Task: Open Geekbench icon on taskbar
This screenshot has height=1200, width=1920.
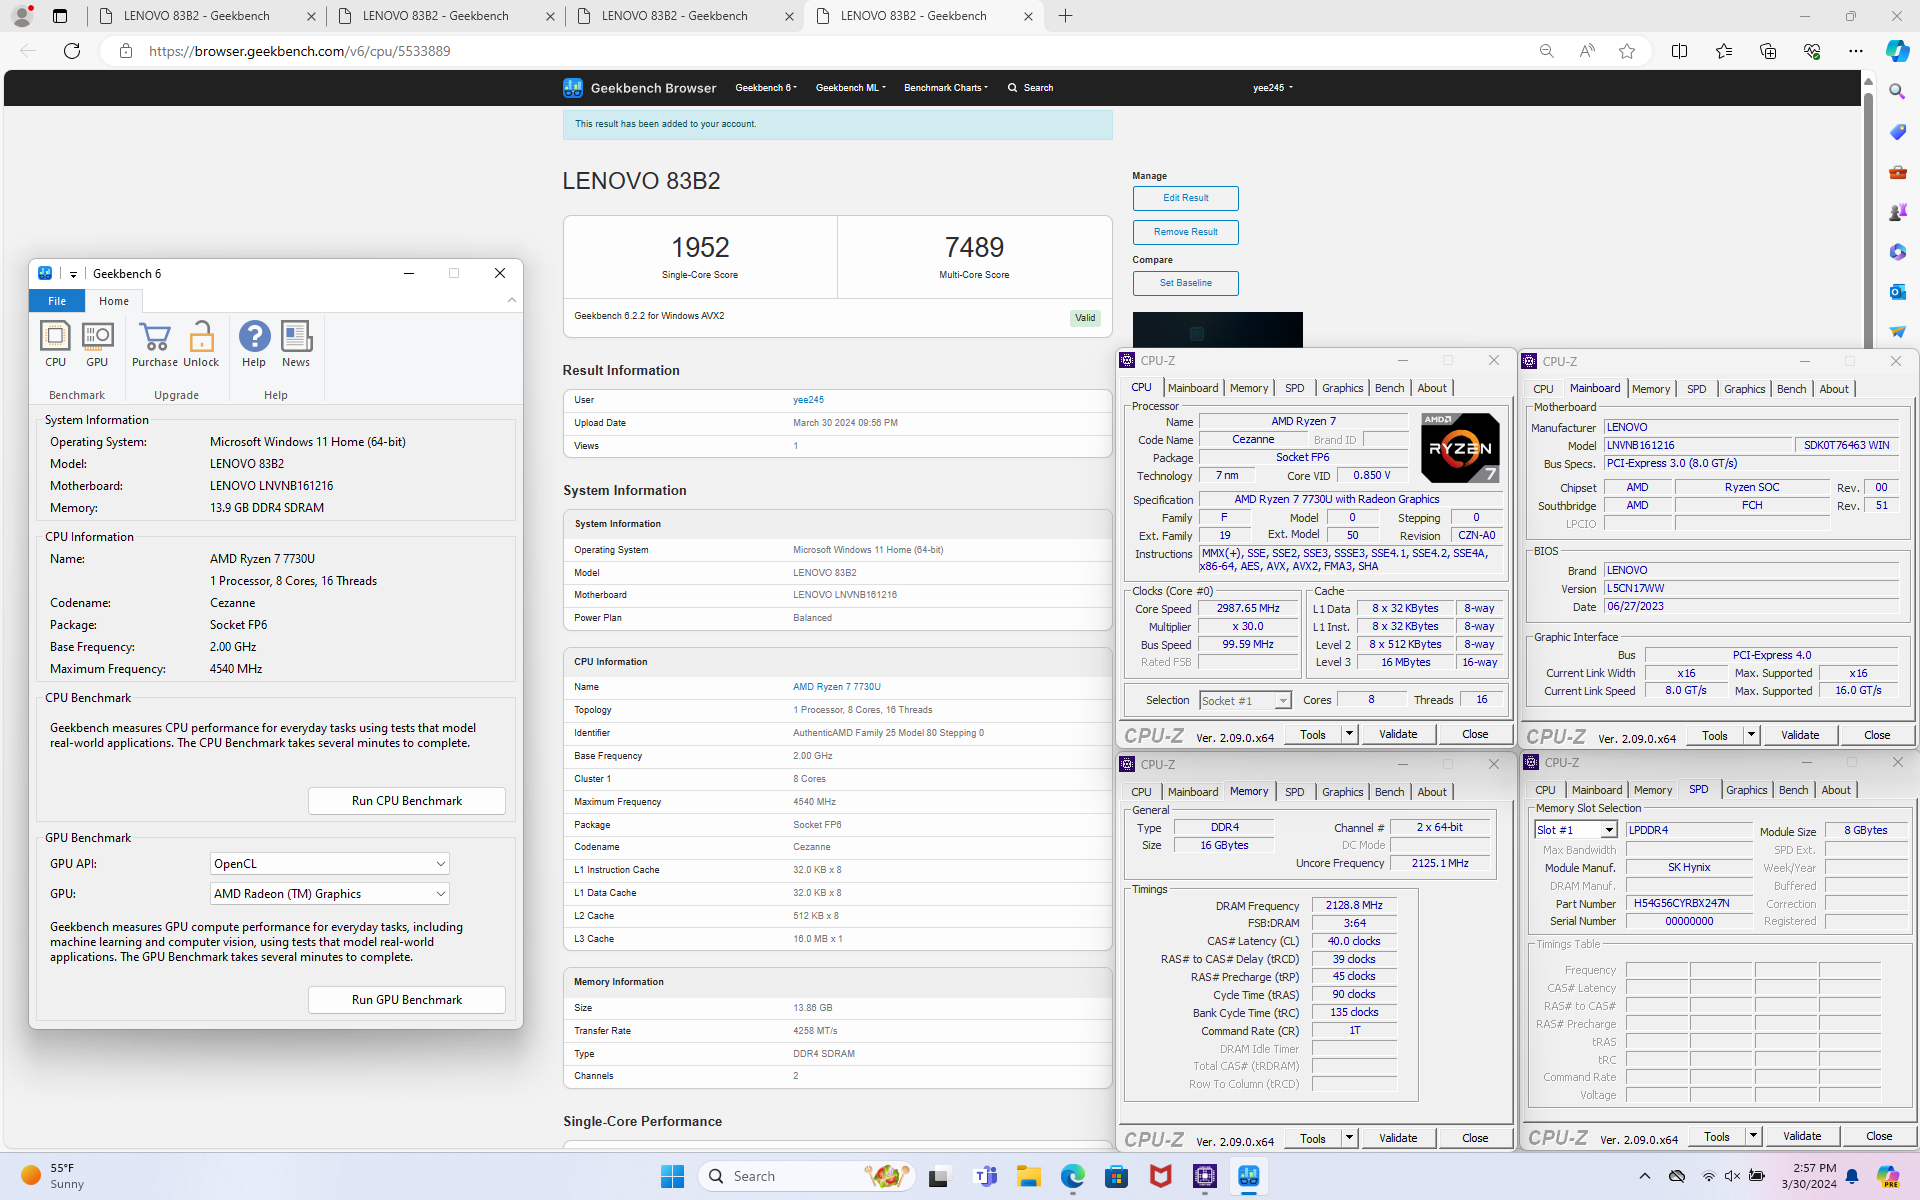Action: pyautogui.click(x=1249, y=1176)
